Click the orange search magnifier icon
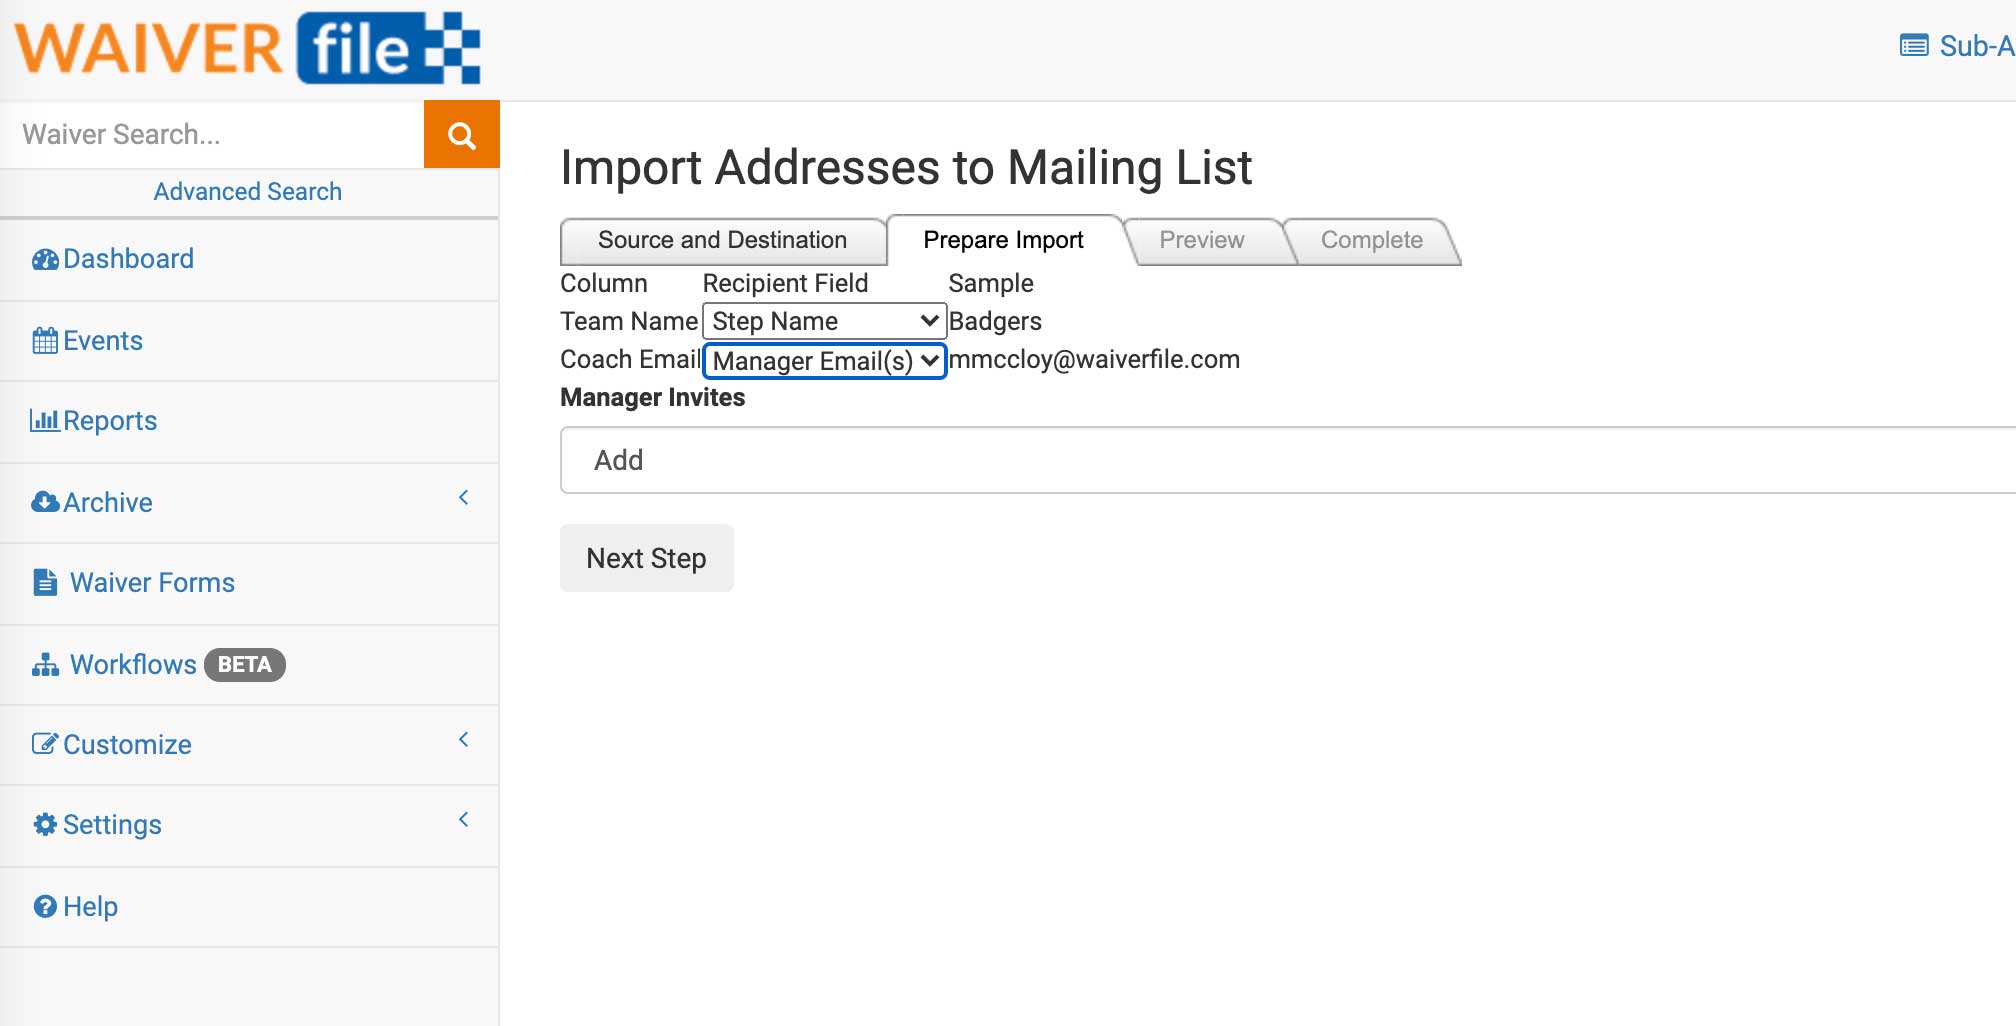Image resolution: width=2016 pixels, height=1026 pixels. pos(461,133)
